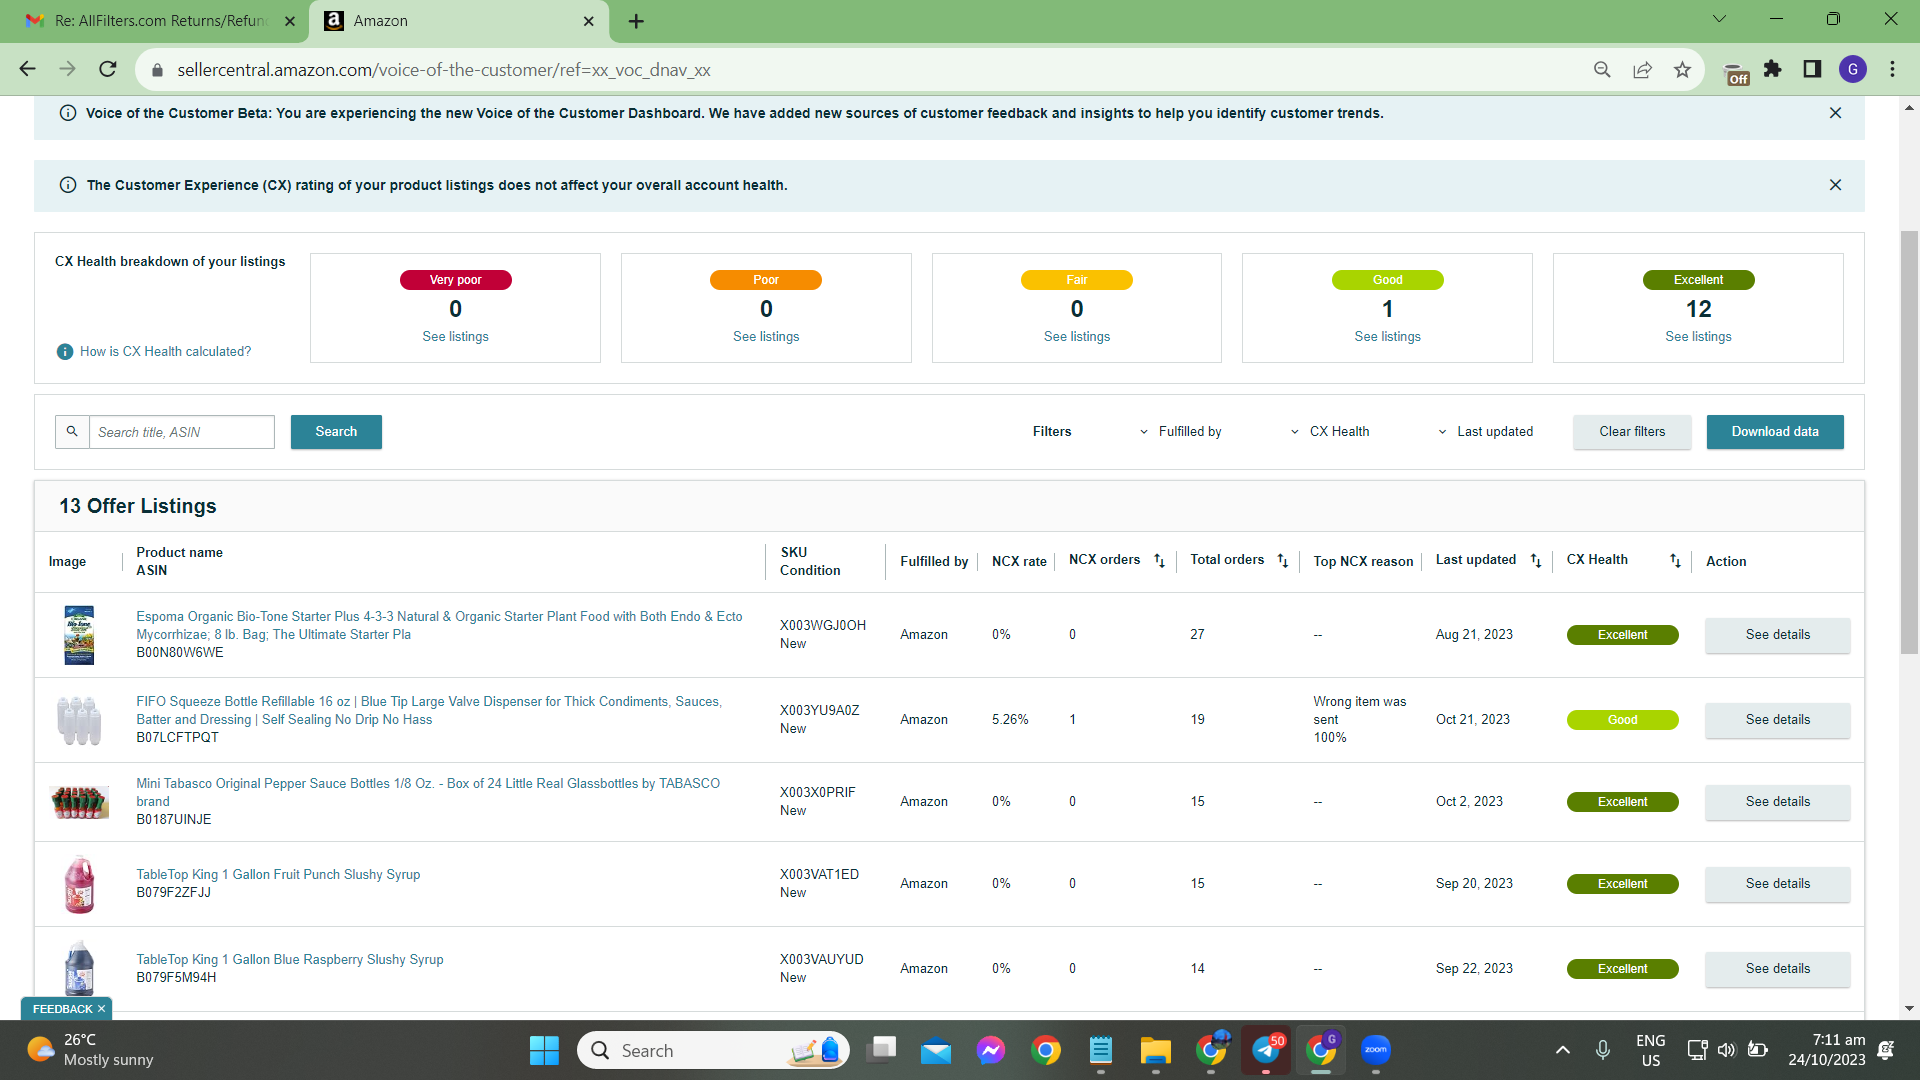Viewport: 1920px width, 1080px height.
Task: Open the Zoom app in the taskbar
Action: pyautogui.click(x=1376, y=1050)
